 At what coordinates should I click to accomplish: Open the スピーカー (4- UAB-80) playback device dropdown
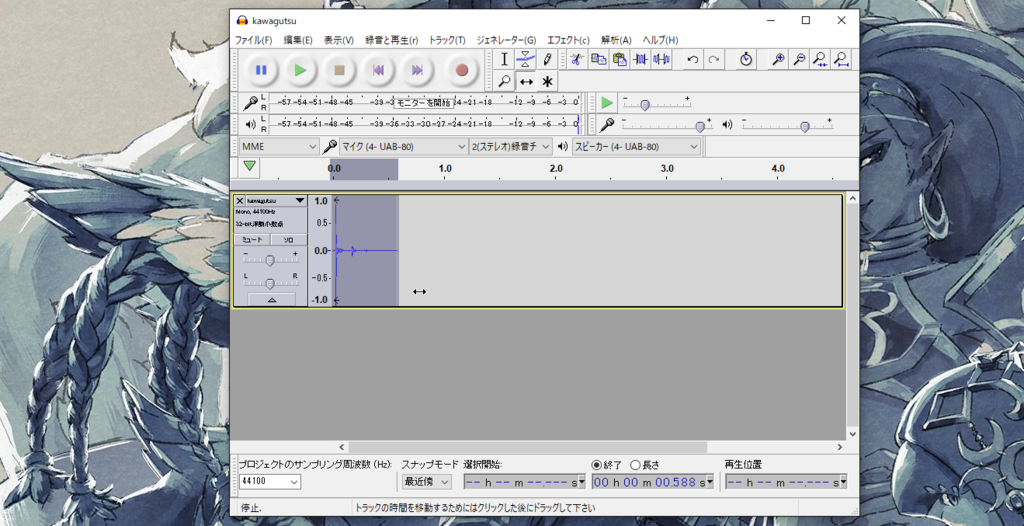(636, 146)
